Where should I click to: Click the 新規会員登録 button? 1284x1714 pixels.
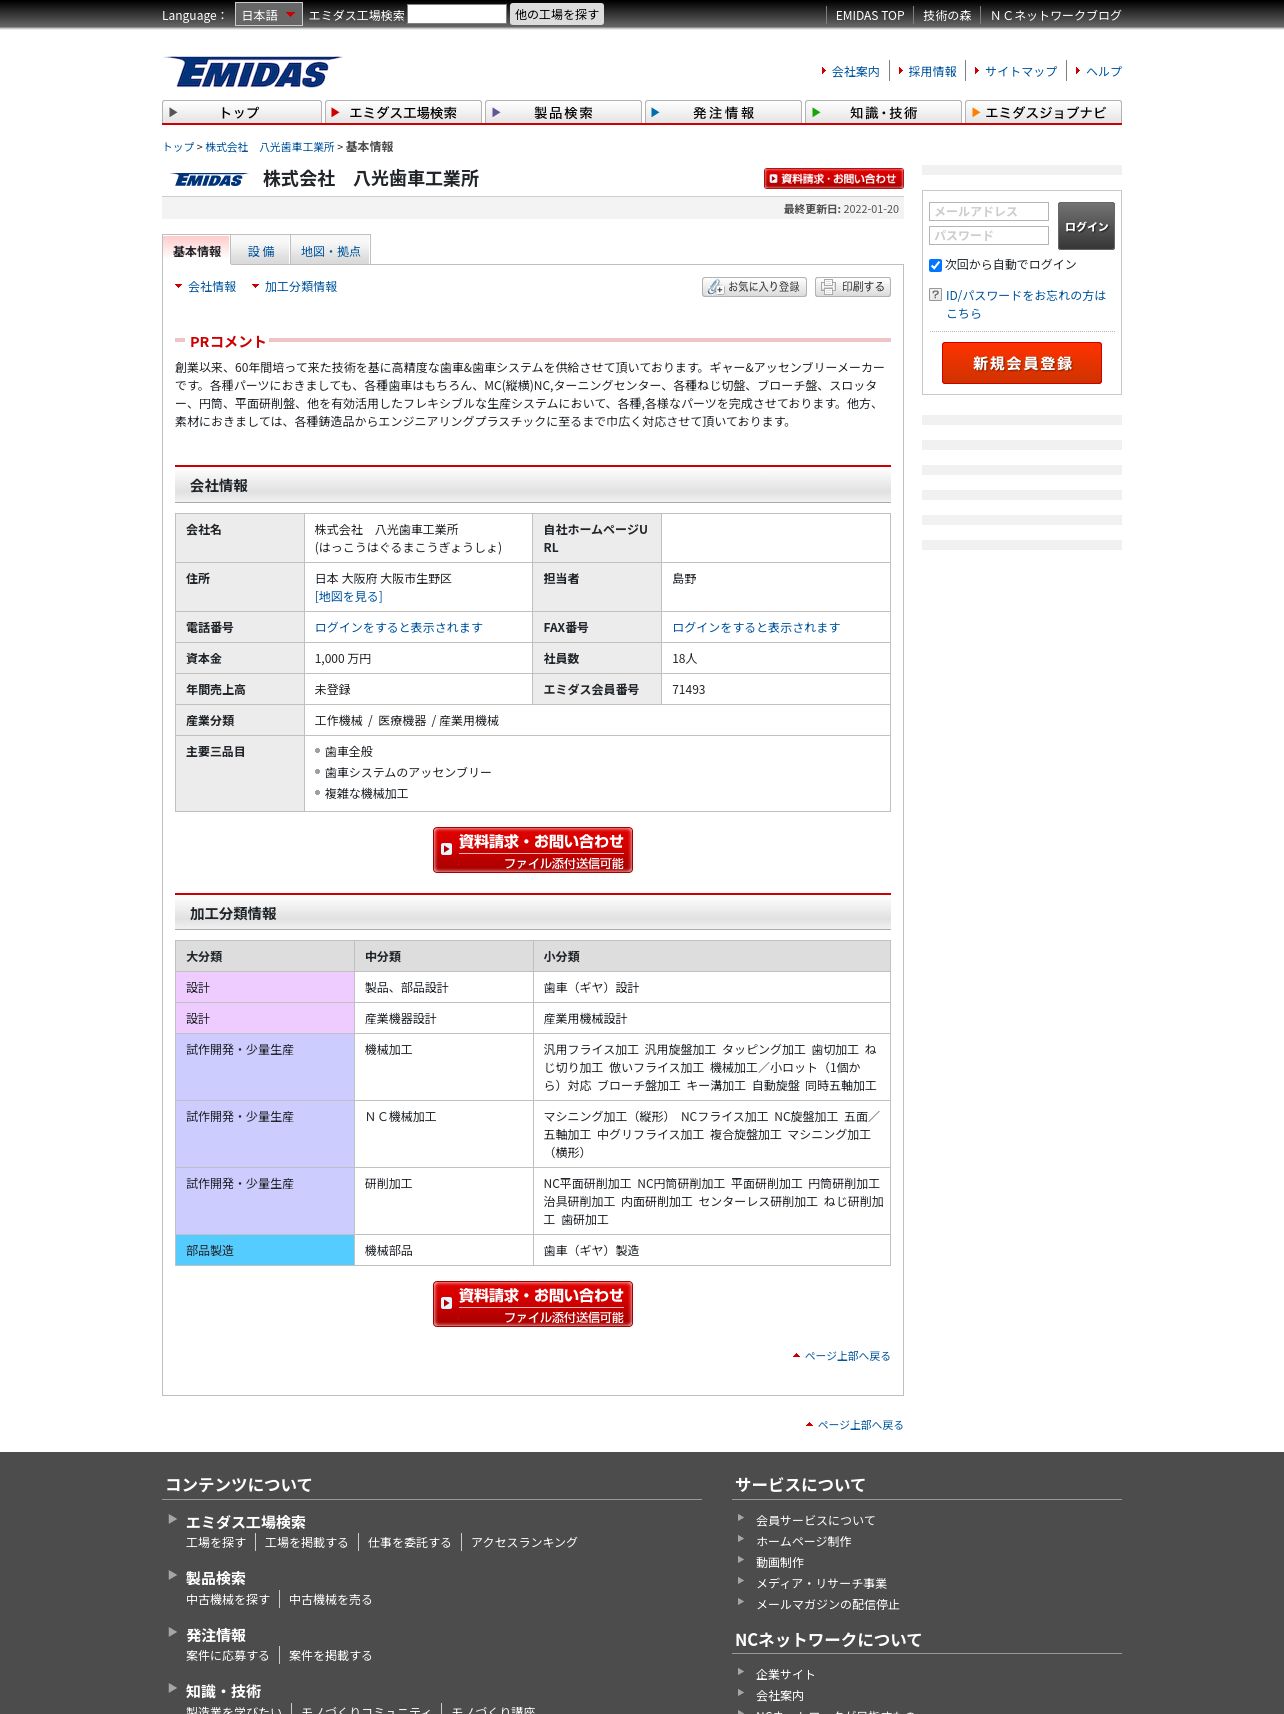1022,363
